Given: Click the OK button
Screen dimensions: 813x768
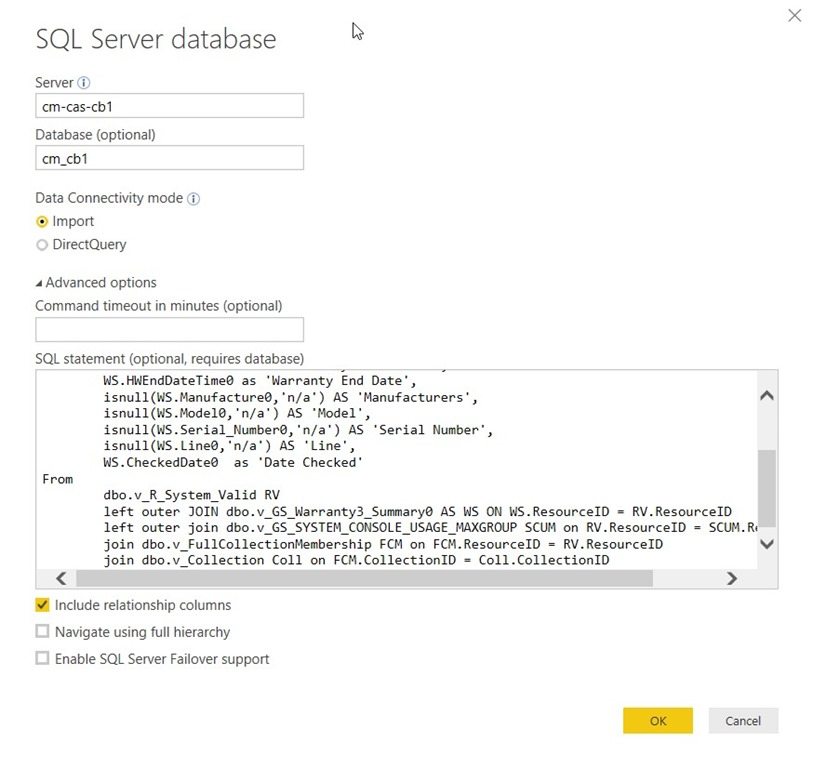Looking at the screenshot, I should click(x=657, y=720).
